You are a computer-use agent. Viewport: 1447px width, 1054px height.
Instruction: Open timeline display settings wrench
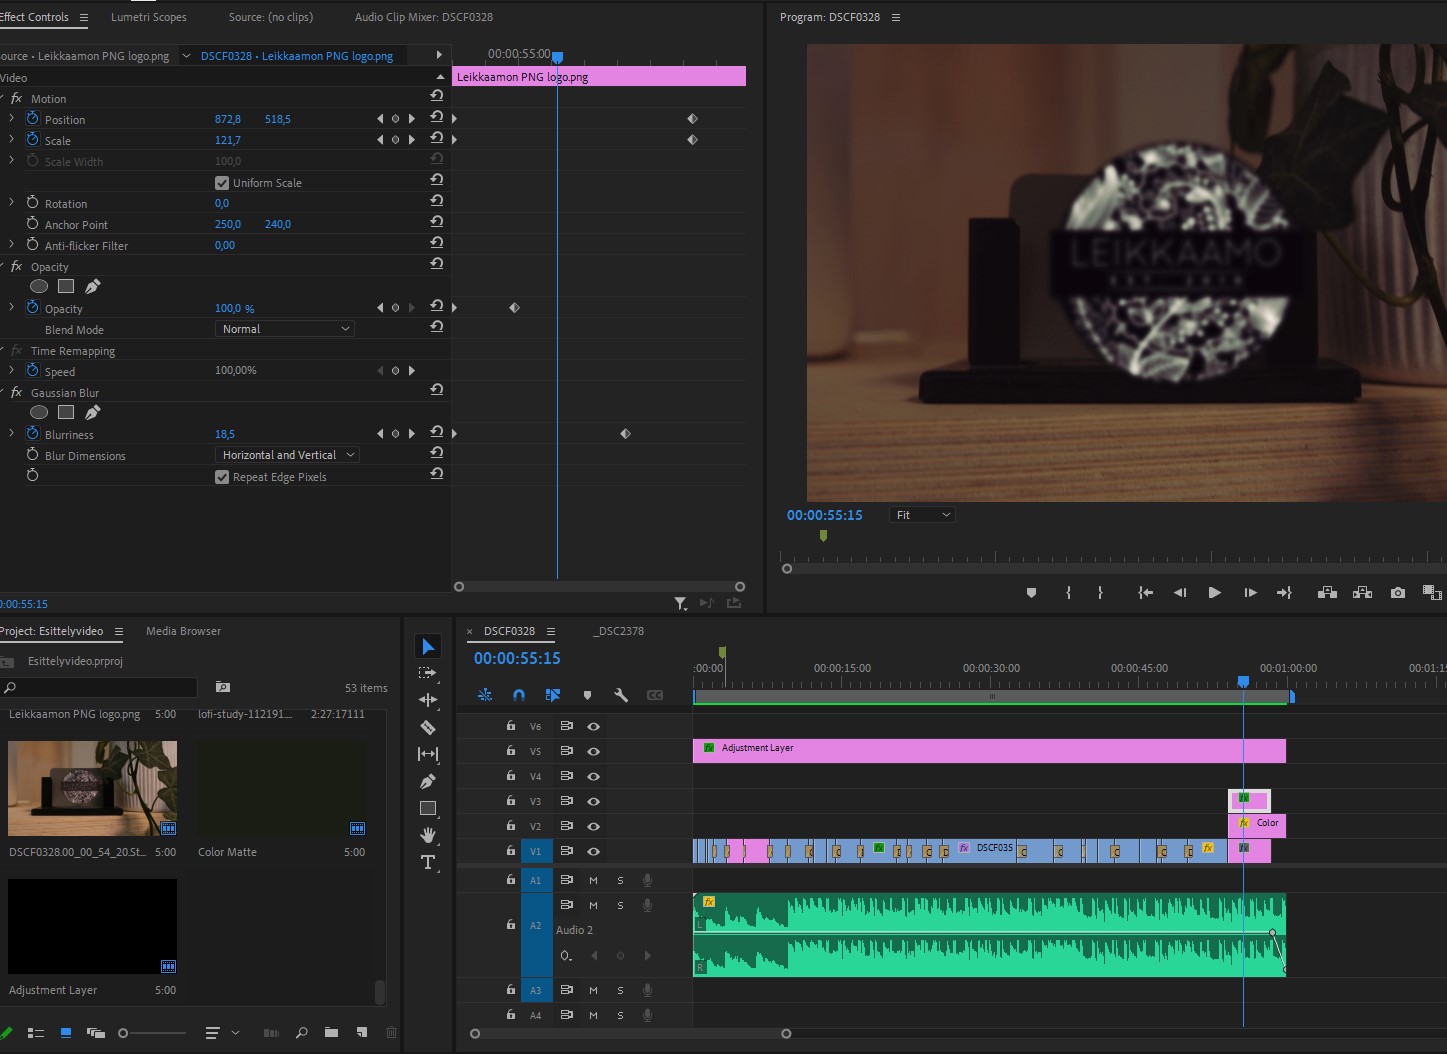[x=621, y=695]
